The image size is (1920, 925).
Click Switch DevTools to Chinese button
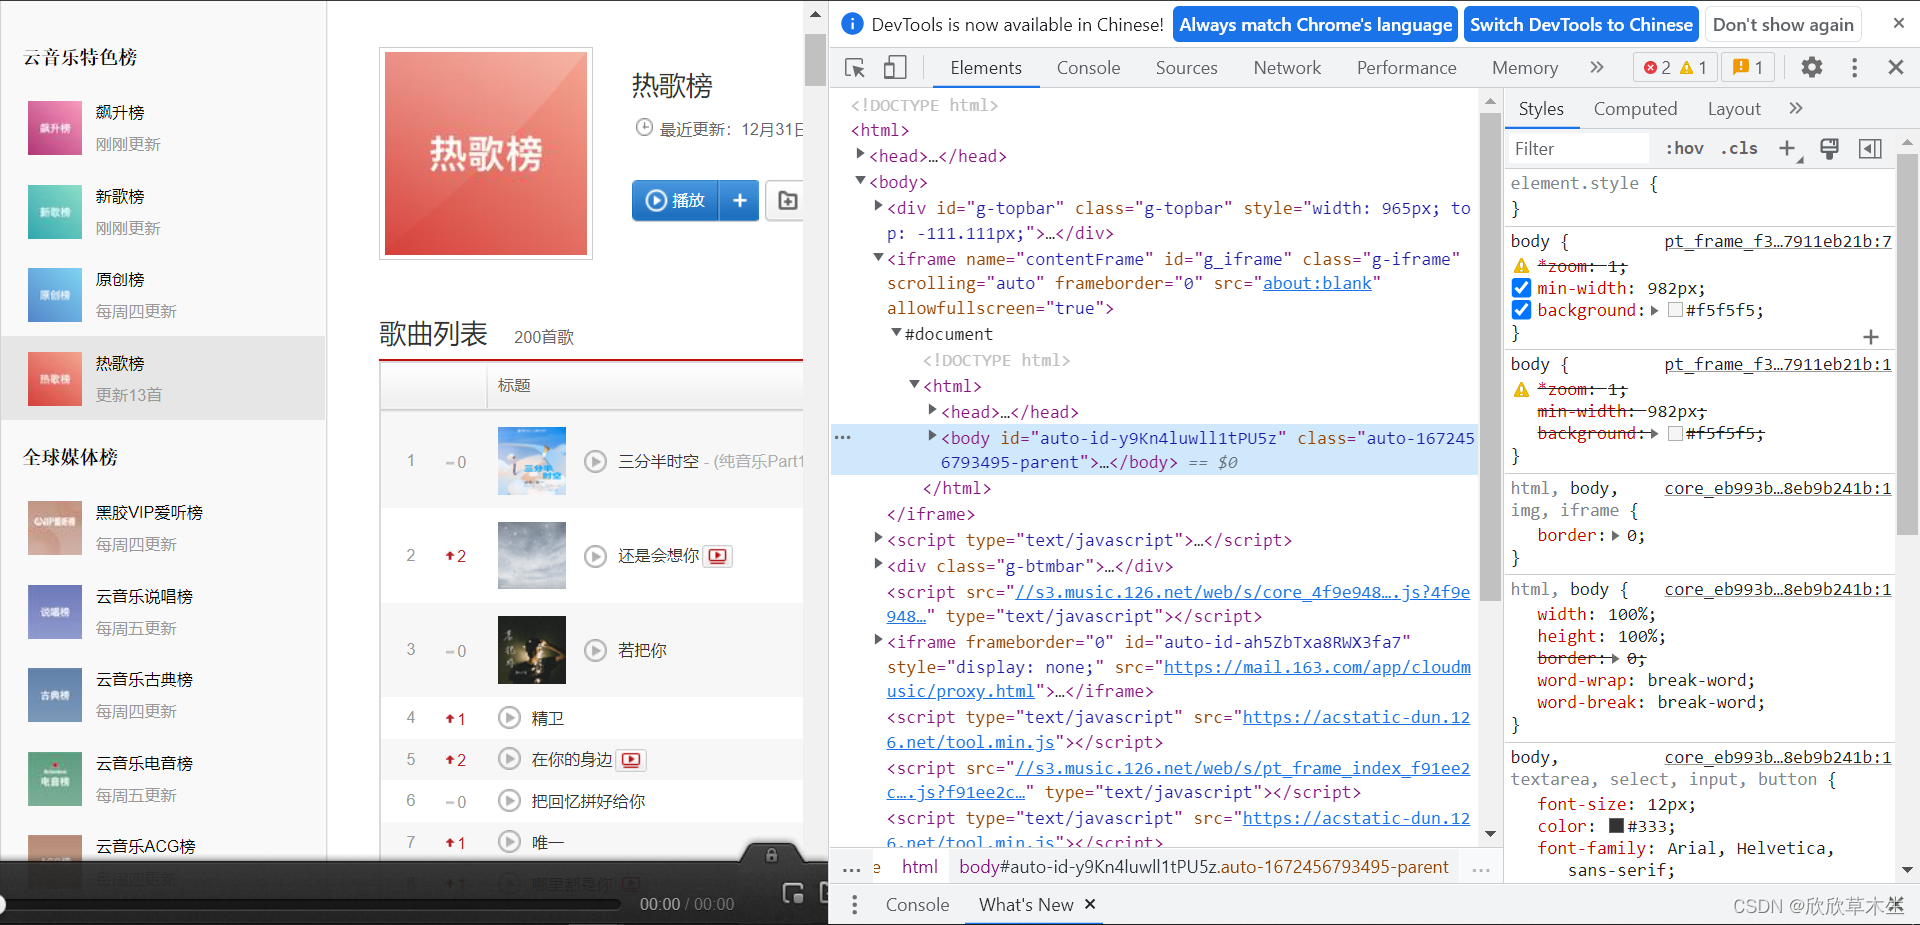[x=1581, y=25]
